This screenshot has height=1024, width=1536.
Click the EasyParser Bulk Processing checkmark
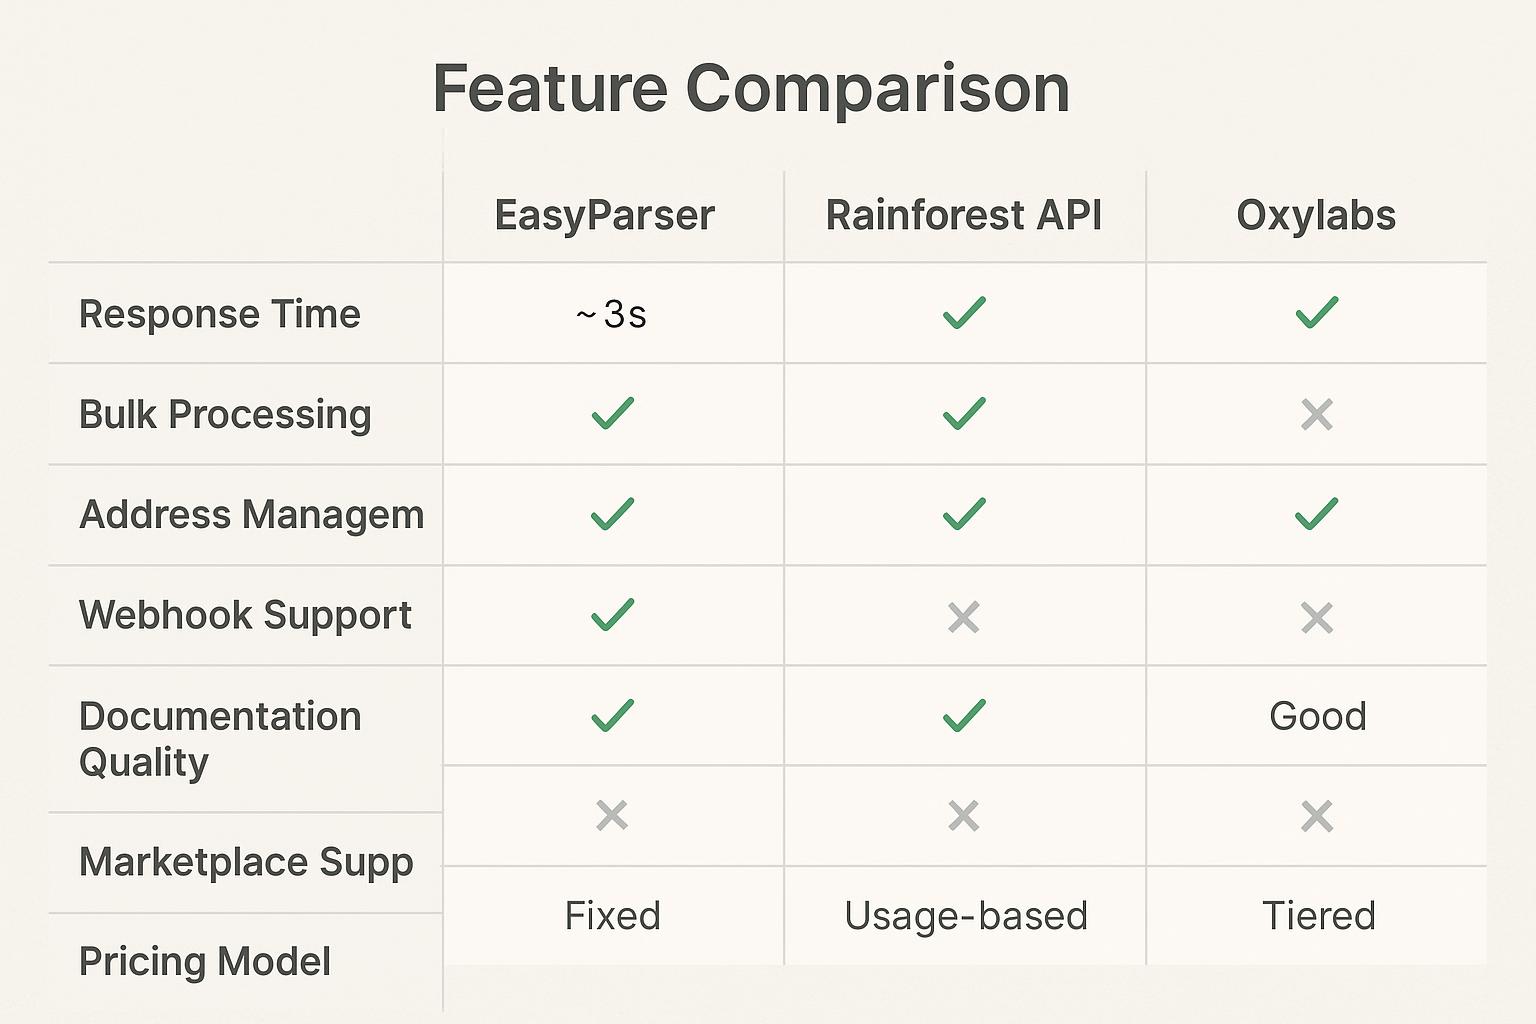pos(612,413)
